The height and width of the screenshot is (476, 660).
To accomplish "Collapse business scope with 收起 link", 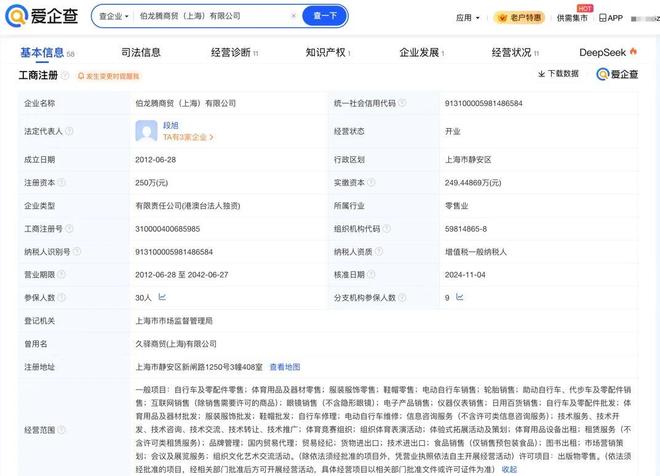I will 509,469.
